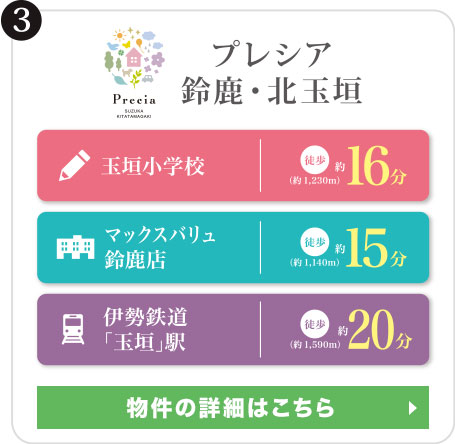Click the 伊勢鉄道「玉垣」駅 label
This screenshot has width=455, height=444.
[x=146, y=329]
